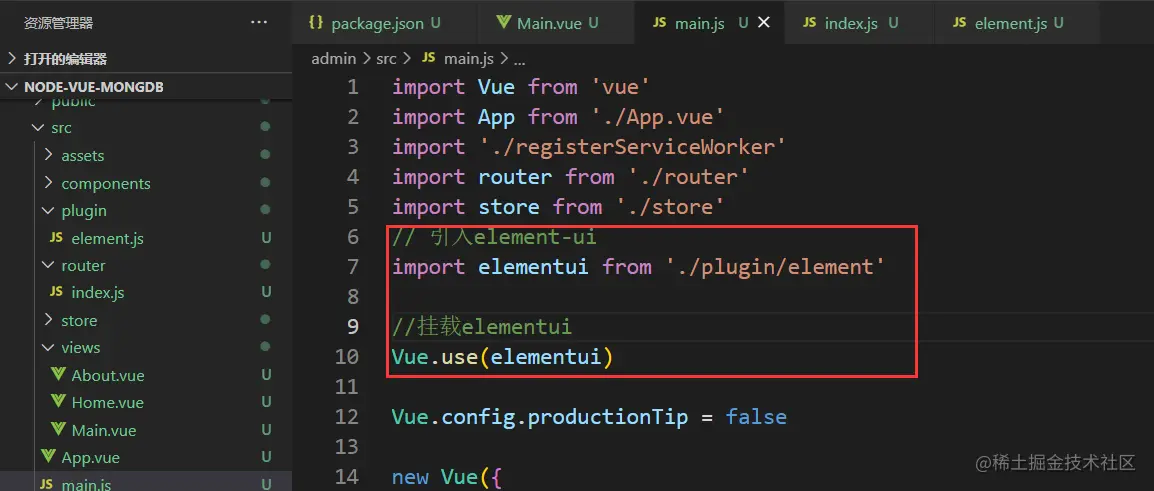Click the //挂载elementui comment
Viewport: 1154px width, 491px height.
tap(482, 326)
